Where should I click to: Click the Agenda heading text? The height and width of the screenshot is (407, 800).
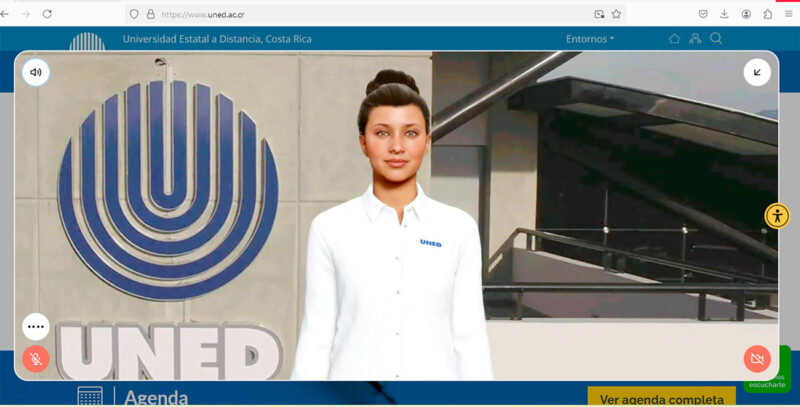pyautogui.click(x=156, y=398)
